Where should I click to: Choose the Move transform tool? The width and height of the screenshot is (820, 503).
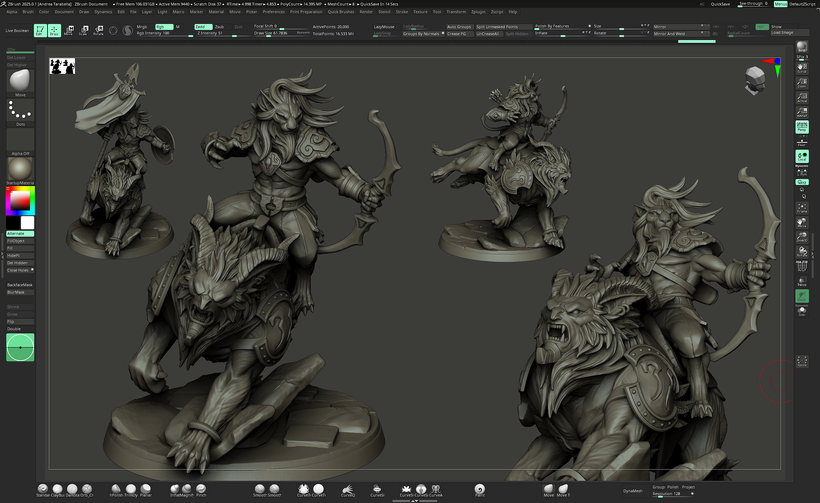tap(69, 30)
